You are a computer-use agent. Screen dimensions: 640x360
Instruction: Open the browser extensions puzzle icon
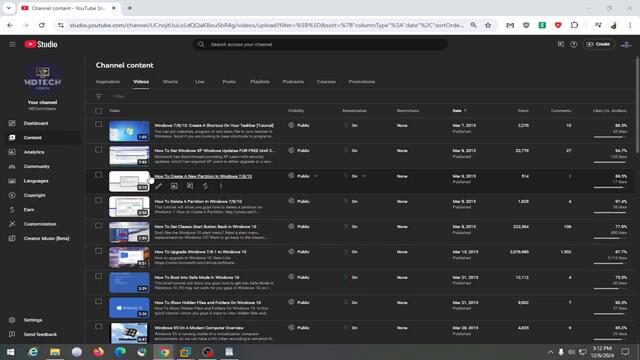574,25
